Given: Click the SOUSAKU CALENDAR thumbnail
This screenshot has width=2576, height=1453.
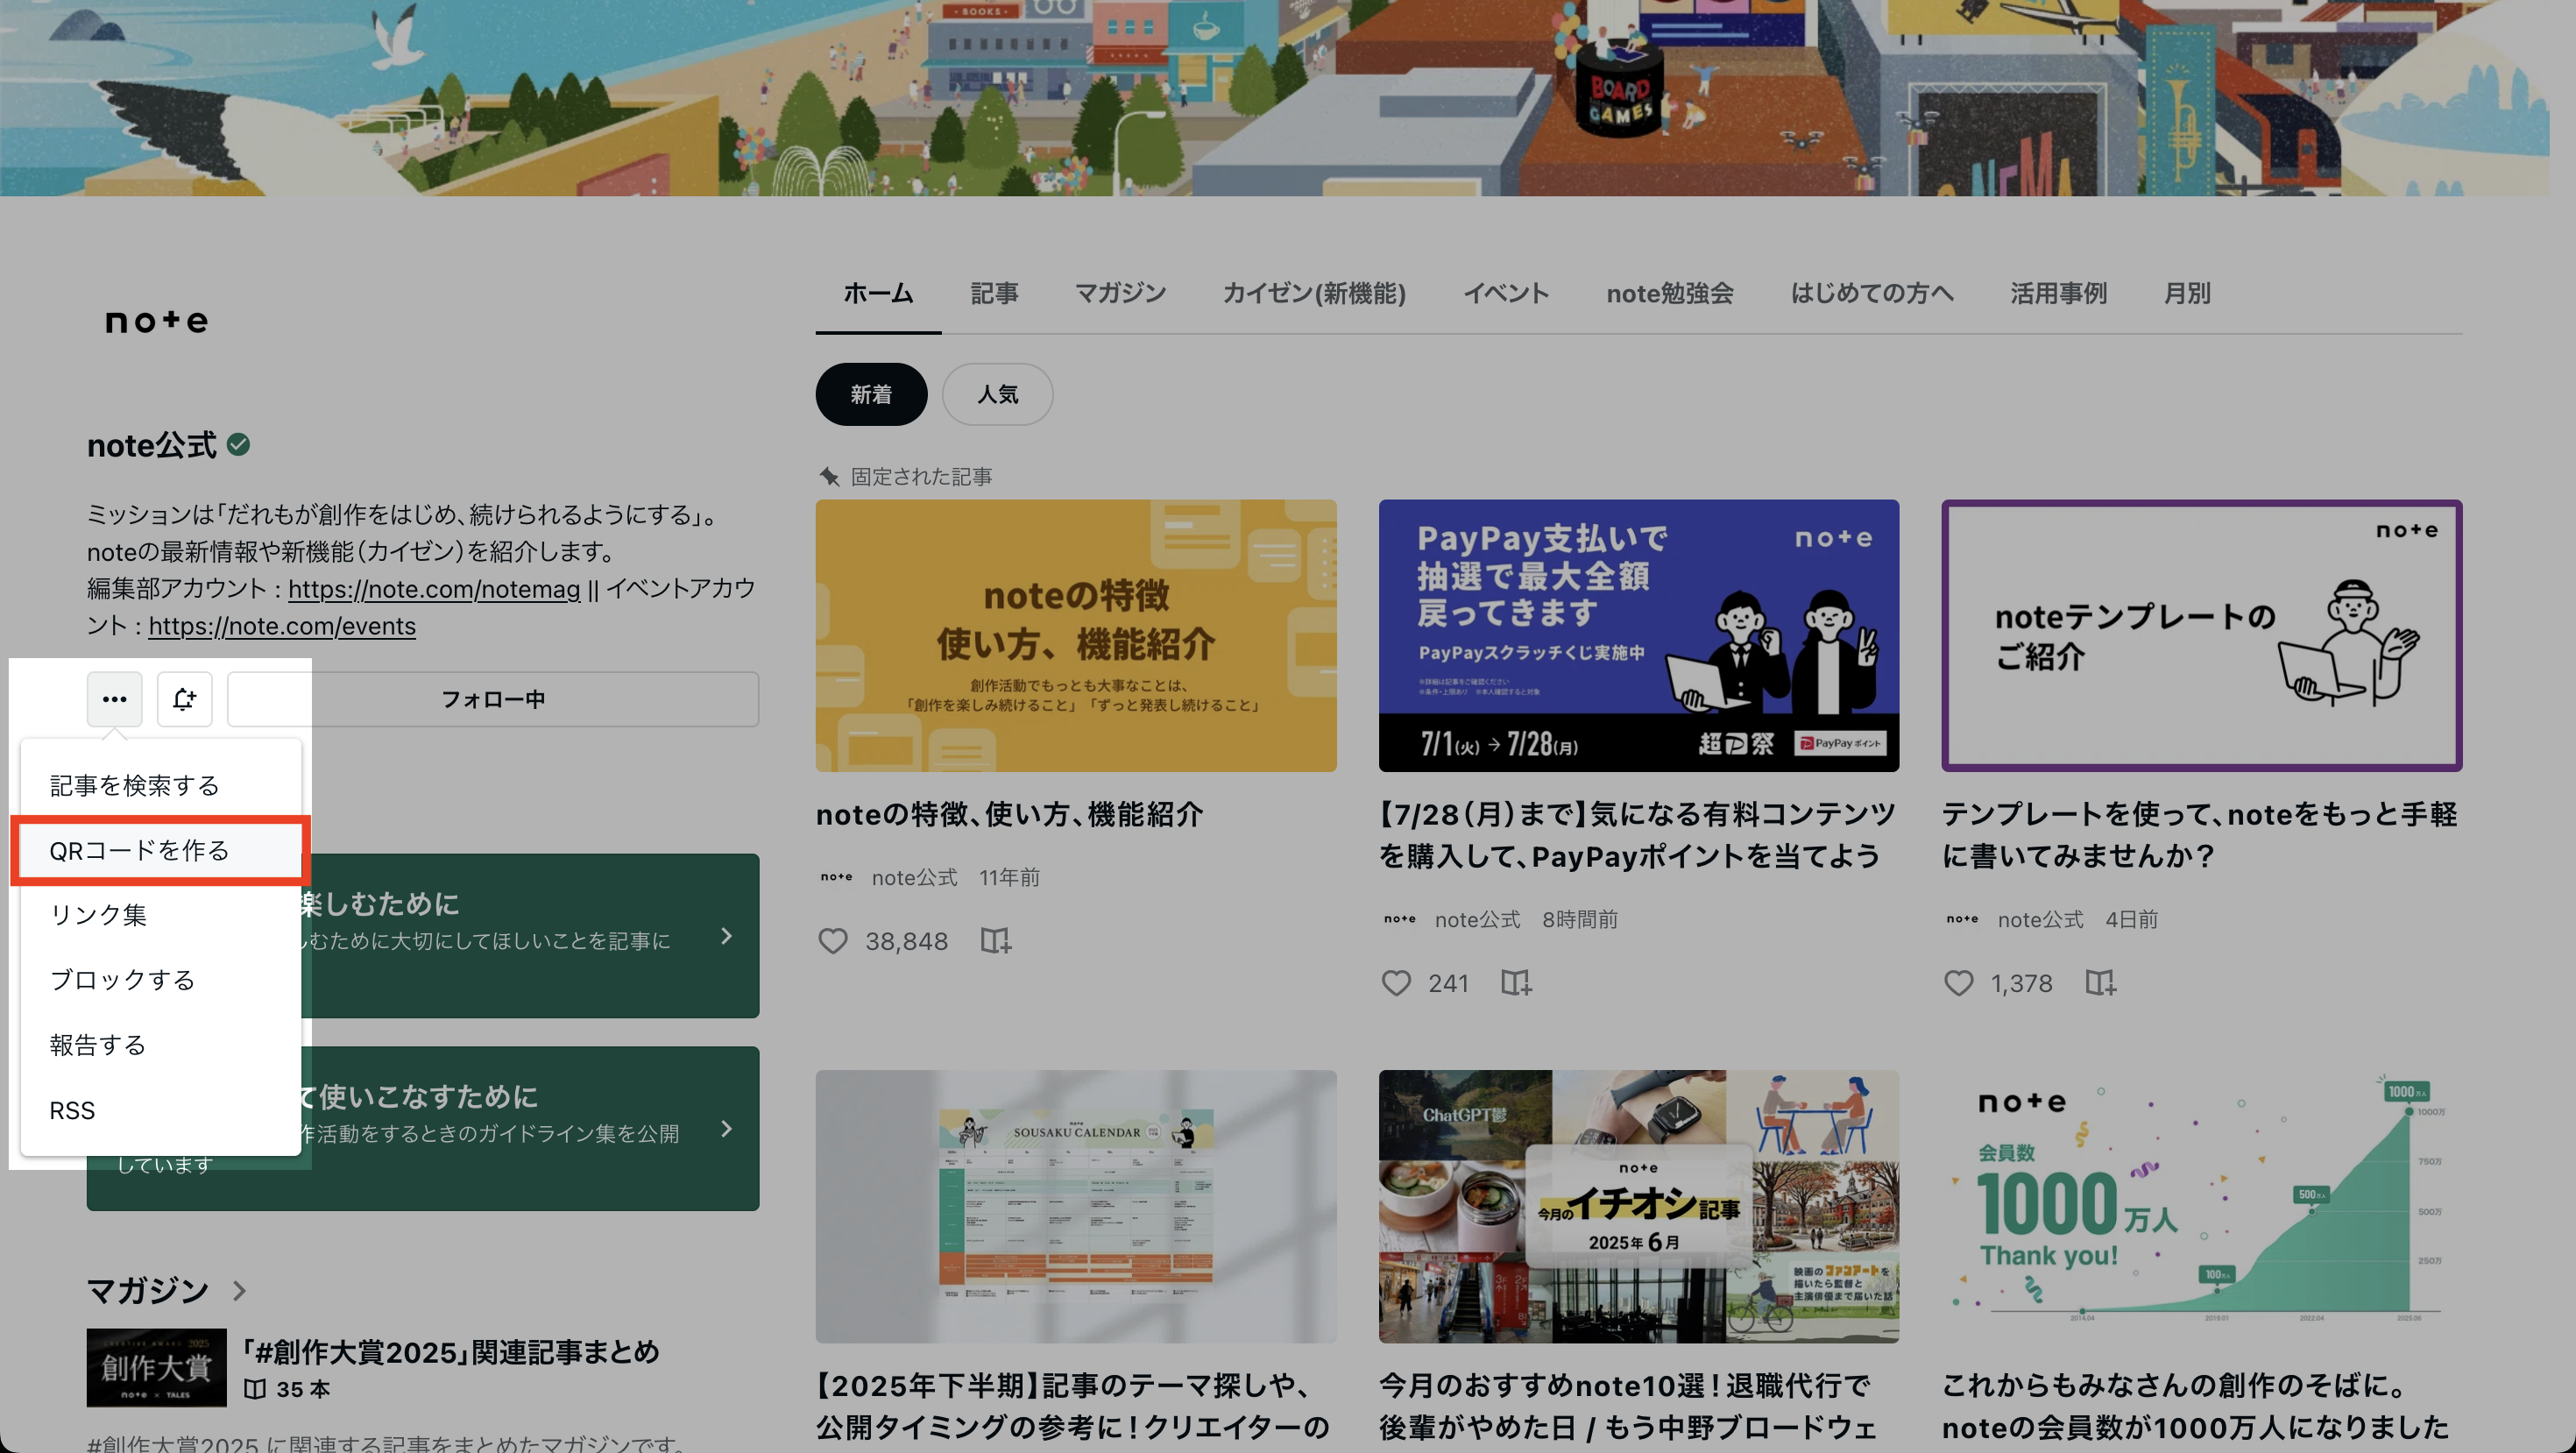Looking at the screenshot, I should (x=1076, y=1206).
